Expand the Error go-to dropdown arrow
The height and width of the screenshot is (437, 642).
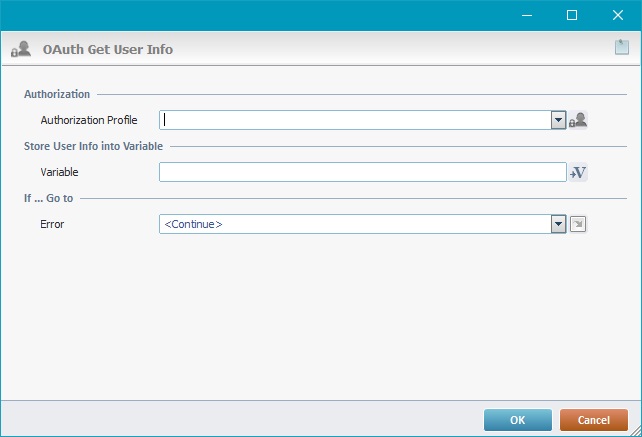[x=559, y=224]
